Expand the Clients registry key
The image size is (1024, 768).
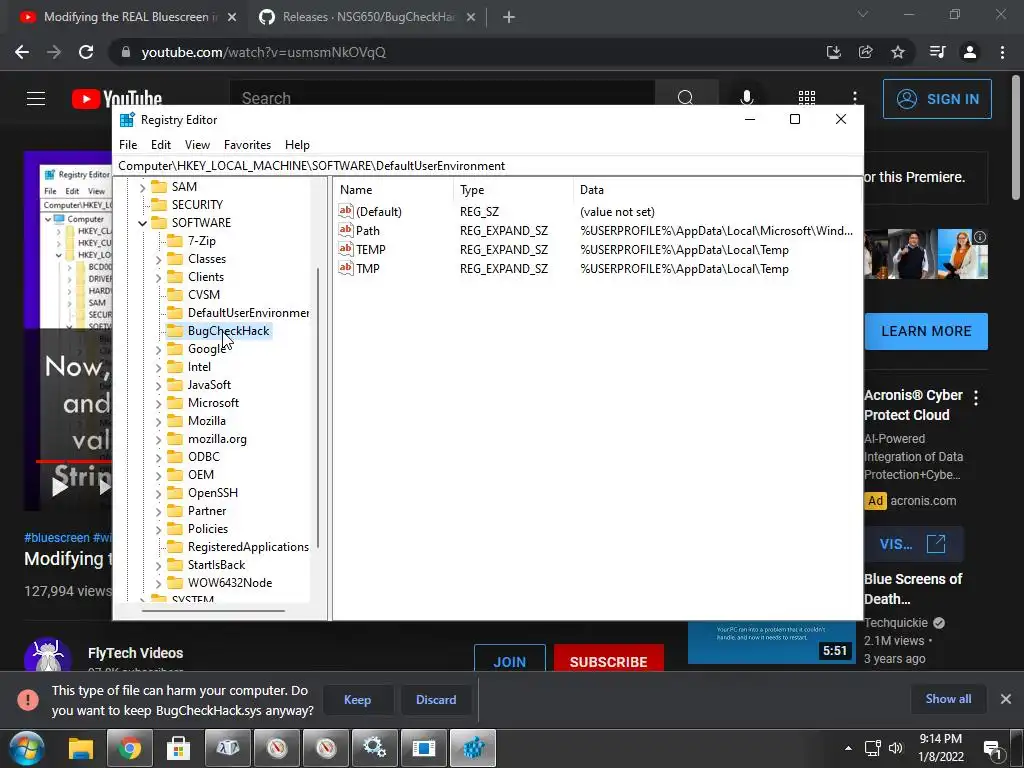coord(159,278)
